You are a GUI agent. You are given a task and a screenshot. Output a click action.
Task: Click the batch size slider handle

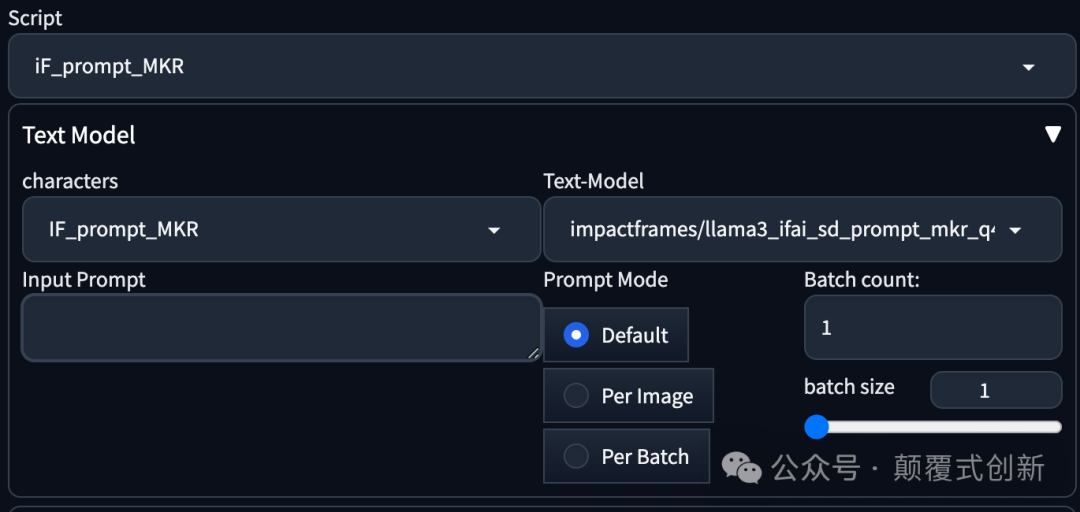[x=817, y=427]
